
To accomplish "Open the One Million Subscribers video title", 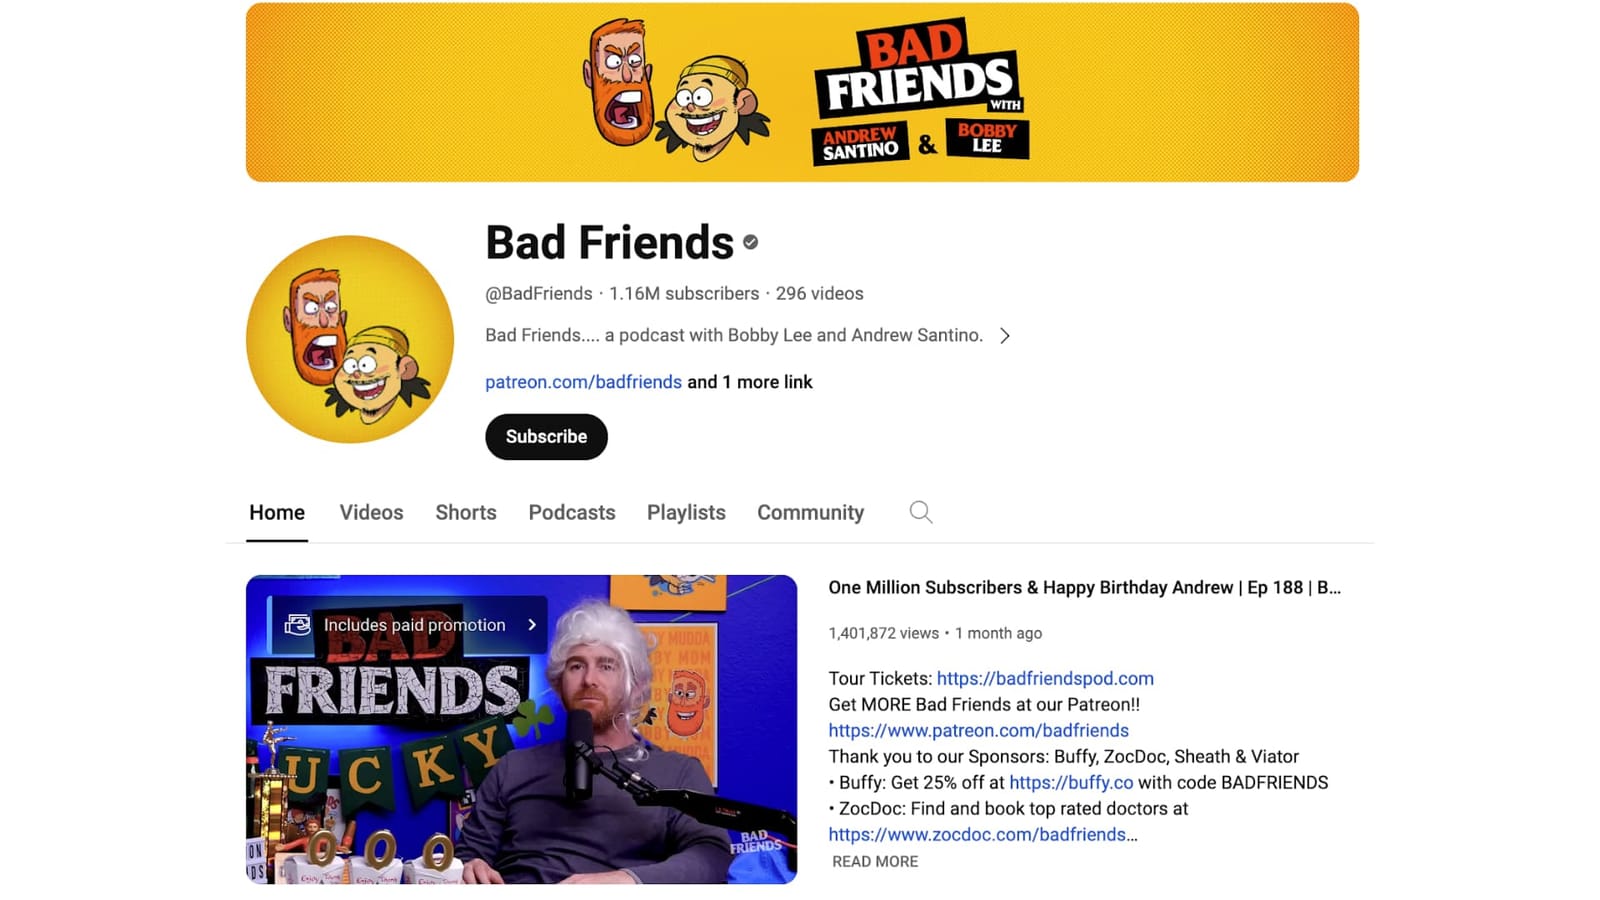I will [1084, 588].
